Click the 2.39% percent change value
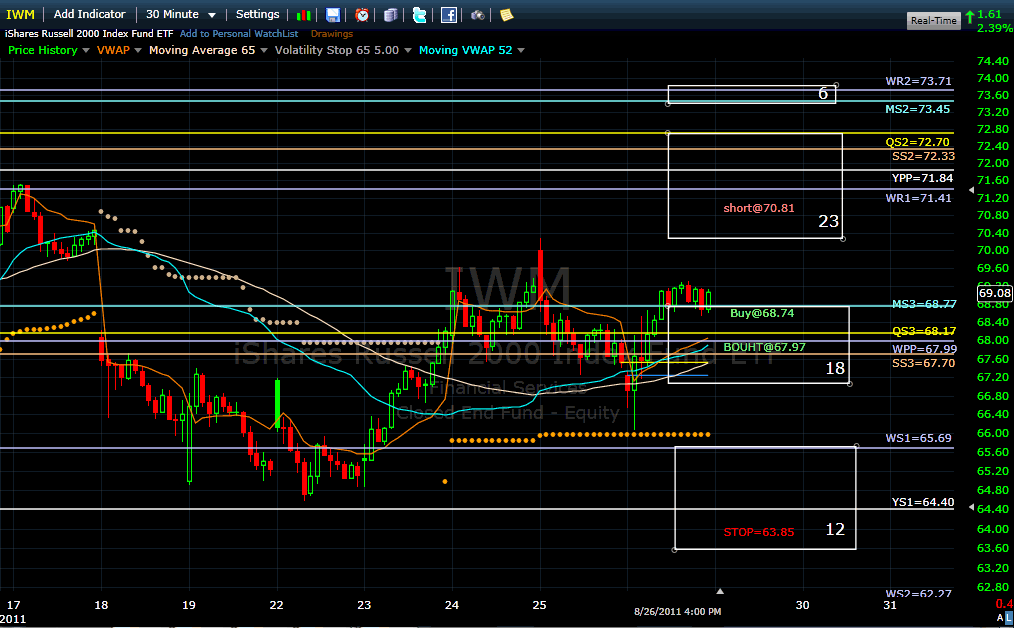 [995, 28]
